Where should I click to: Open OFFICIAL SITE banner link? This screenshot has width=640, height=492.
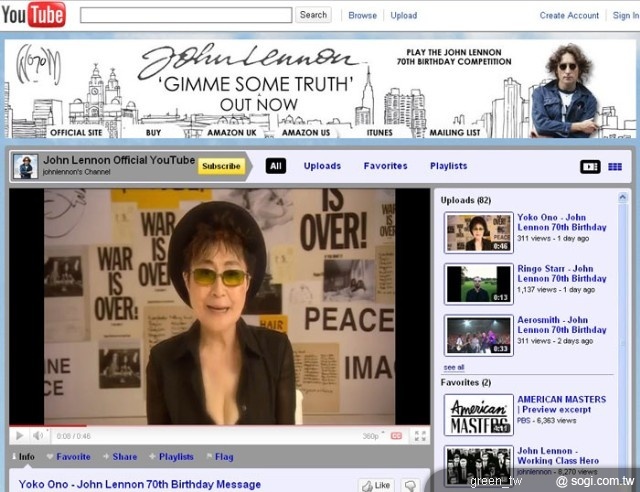[x=76, y=132]
